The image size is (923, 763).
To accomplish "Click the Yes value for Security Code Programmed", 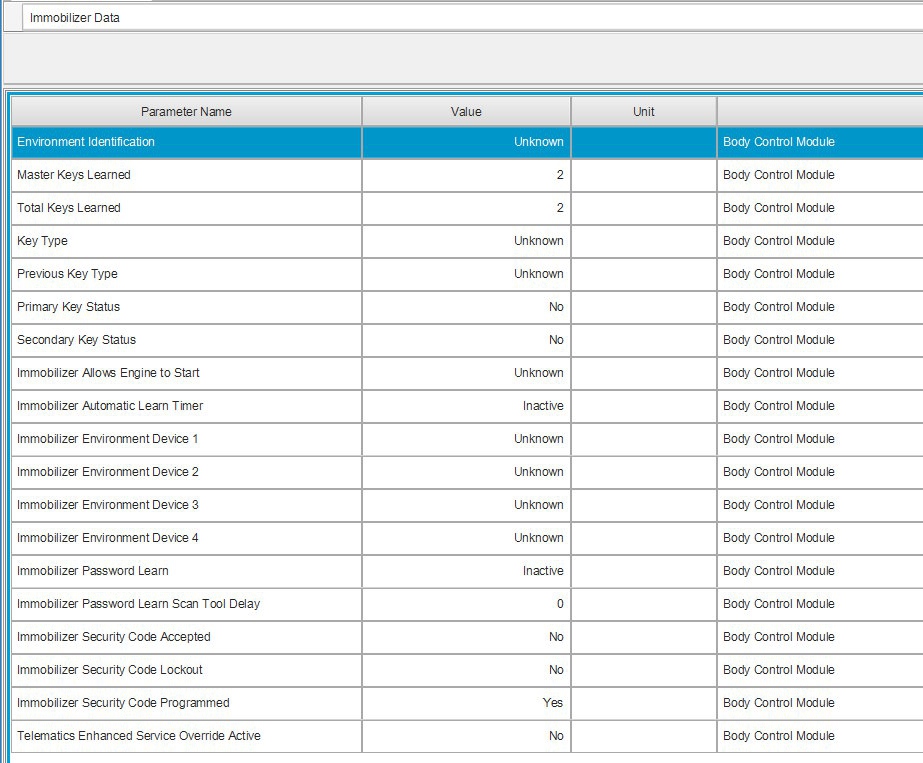I will (x=553, y=702).
